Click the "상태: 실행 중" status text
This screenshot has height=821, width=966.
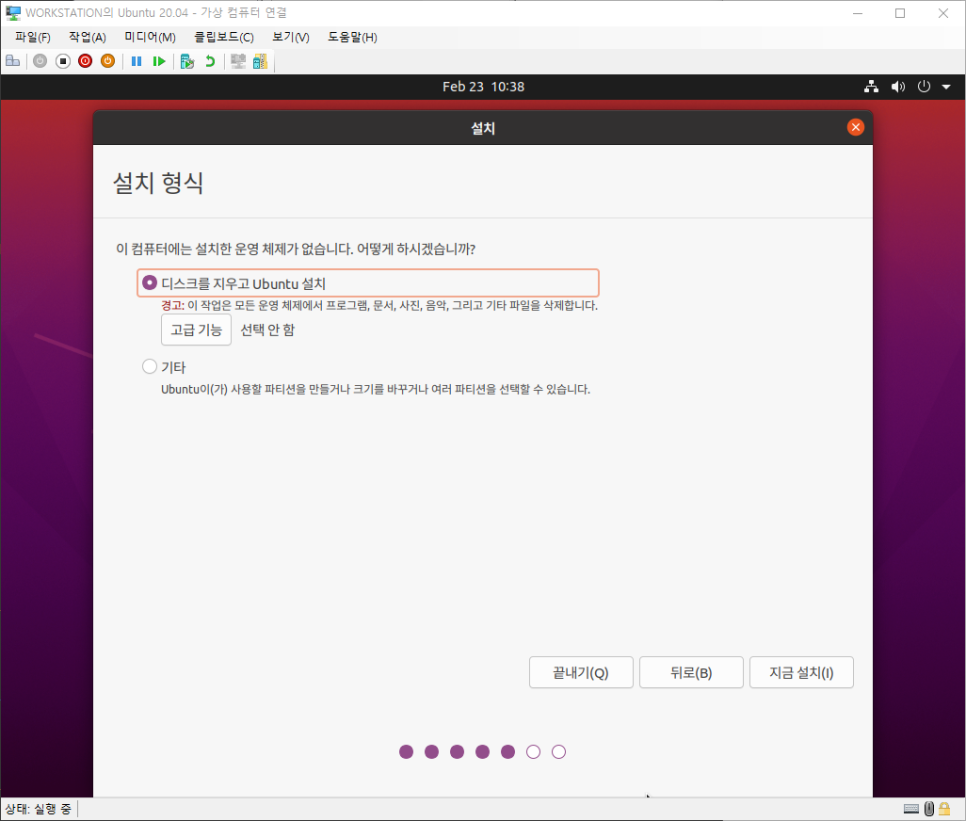tap(38, 809)
